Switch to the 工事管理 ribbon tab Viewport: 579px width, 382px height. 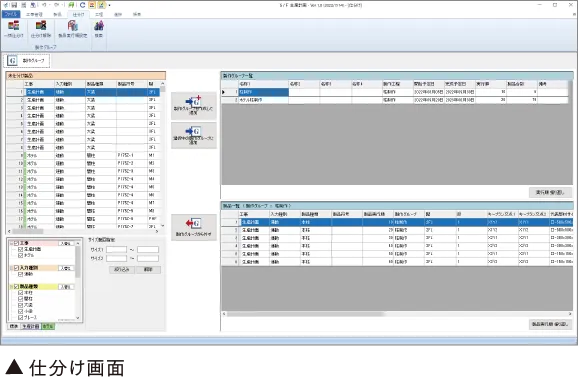pos(34,14)
